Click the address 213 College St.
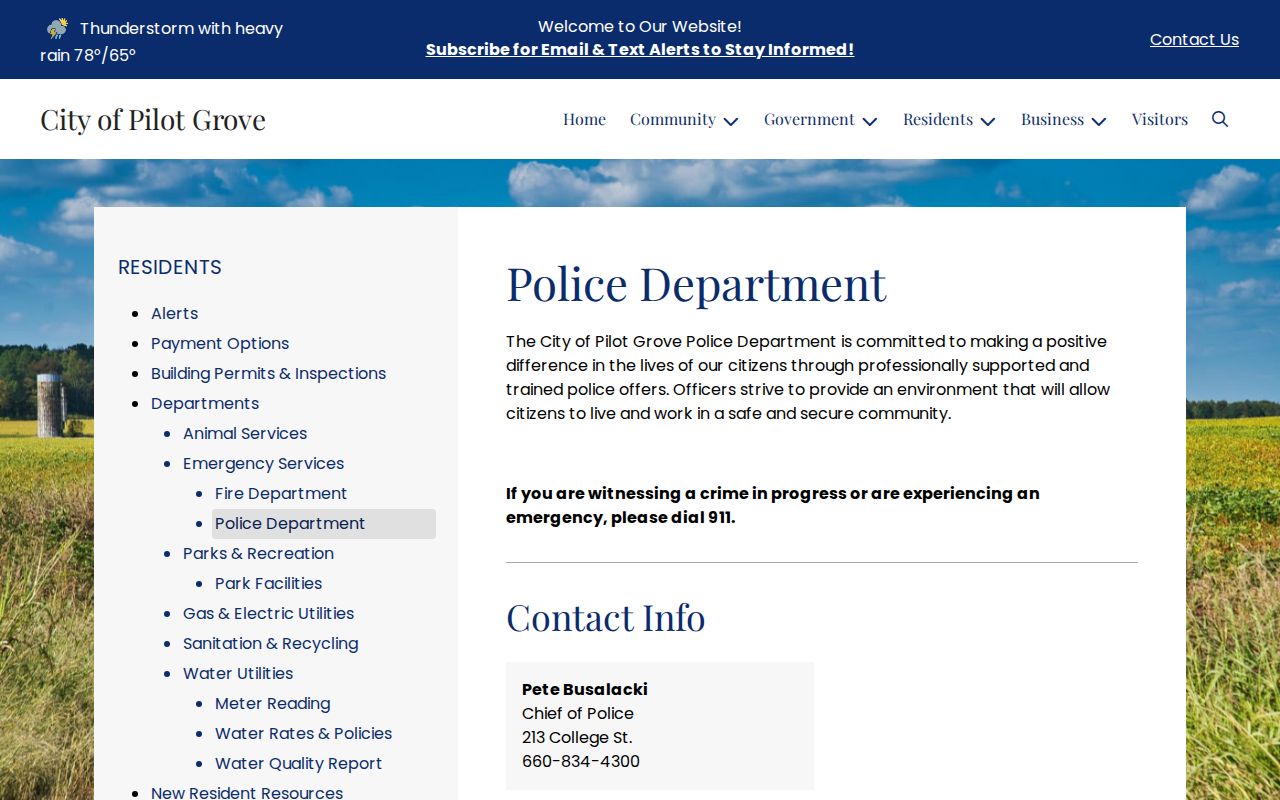This screenshot has width=1280, height=800. (x=577, y=737)
